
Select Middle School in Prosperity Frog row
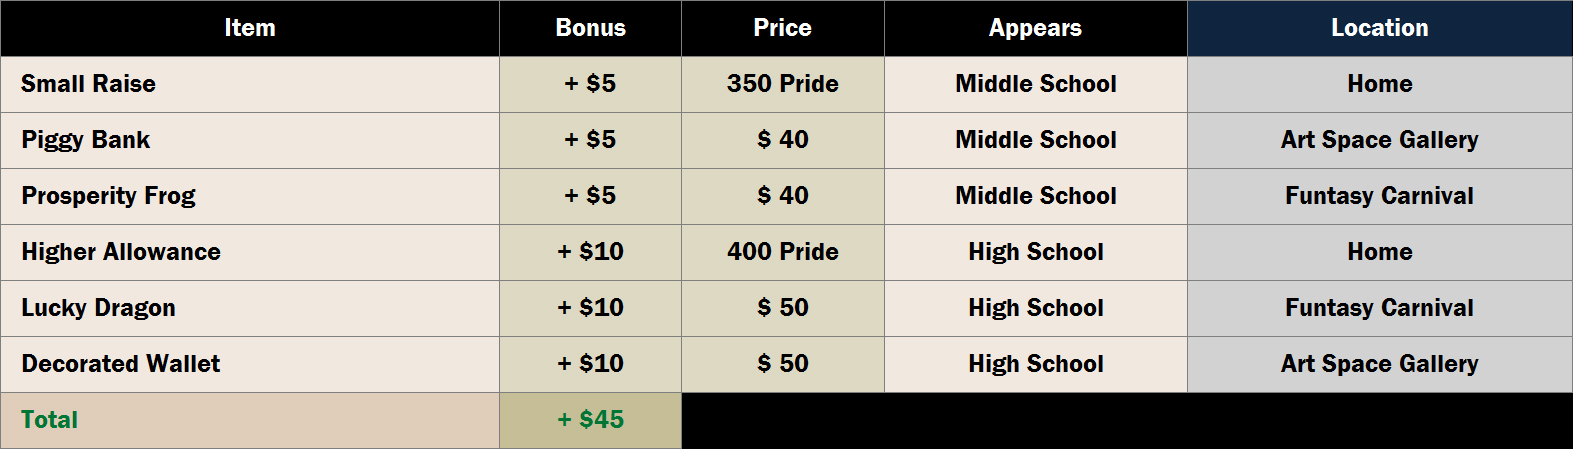pos(1035,196)
